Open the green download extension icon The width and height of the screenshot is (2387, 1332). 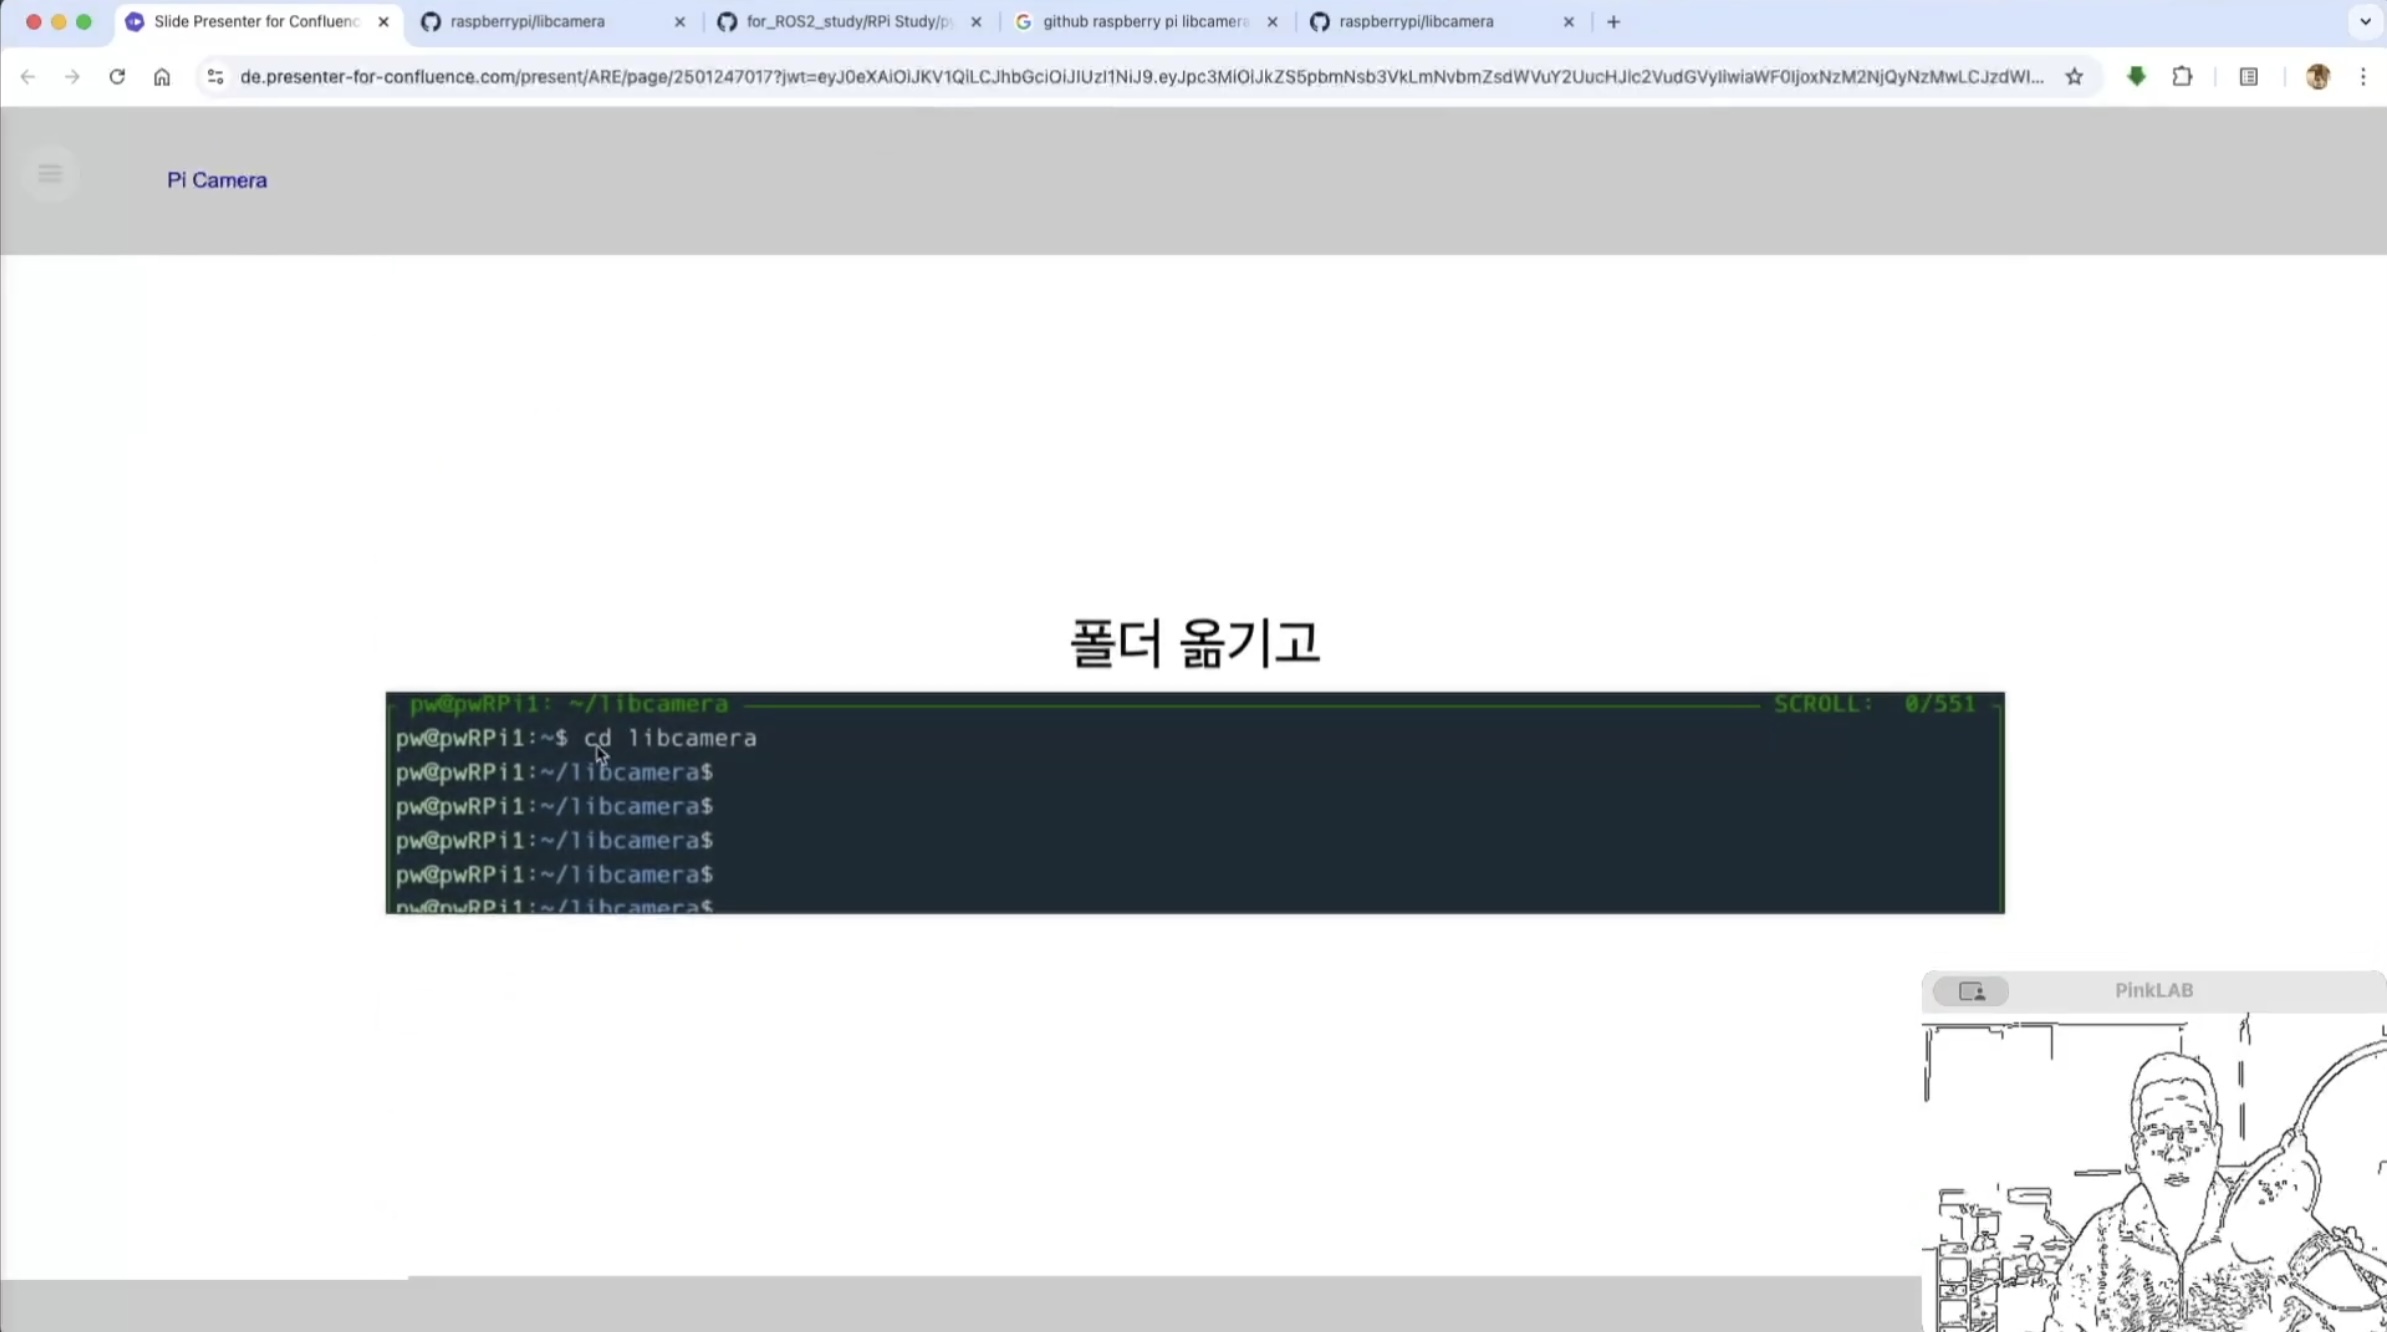coord(2136,77)
